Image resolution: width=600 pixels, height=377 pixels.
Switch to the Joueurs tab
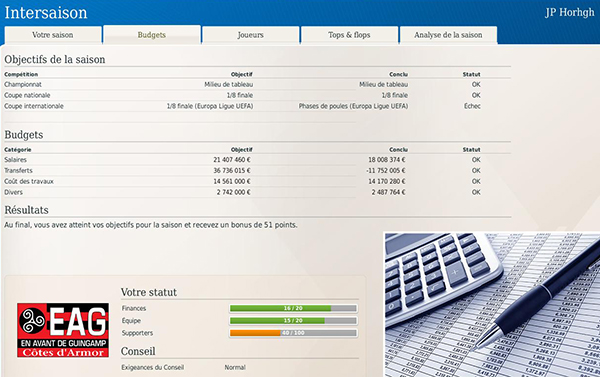click(x=251, y=35)
